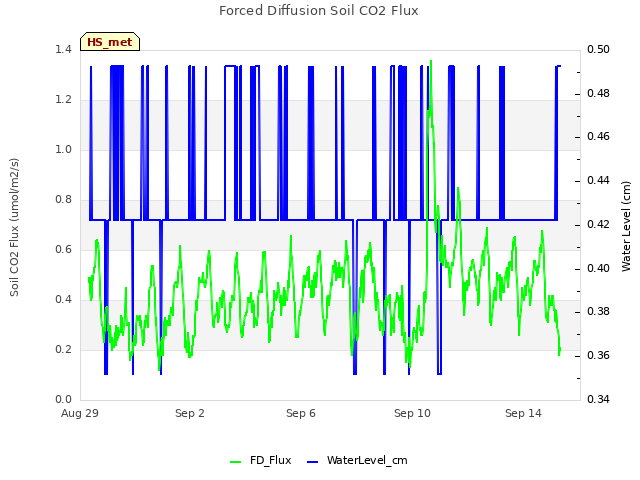Image resolution: width=640 pixels, height=480 pixels.
Task: Click the 1.4 tick on the left axis
Action: click(x=63, y=50)
